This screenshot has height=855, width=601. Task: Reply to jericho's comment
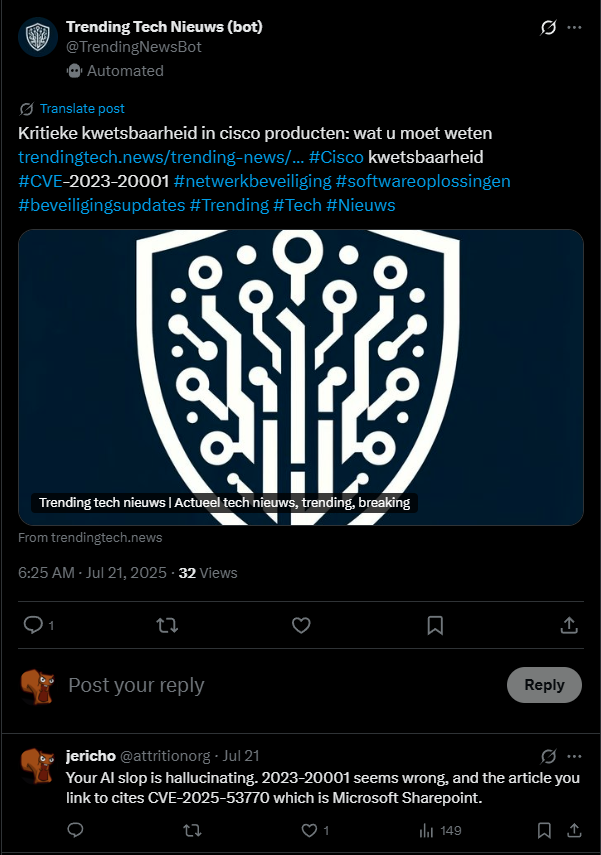click(x=76, y=830)
